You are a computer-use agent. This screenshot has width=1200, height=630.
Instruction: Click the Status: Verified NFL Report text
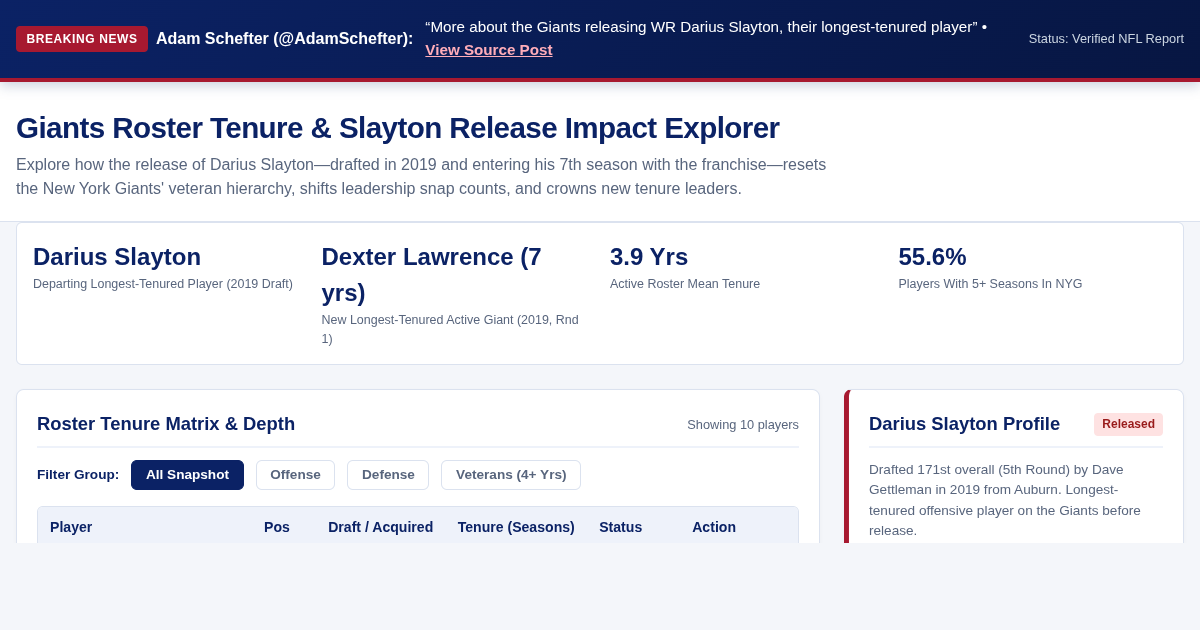[x=1106, y=39]
